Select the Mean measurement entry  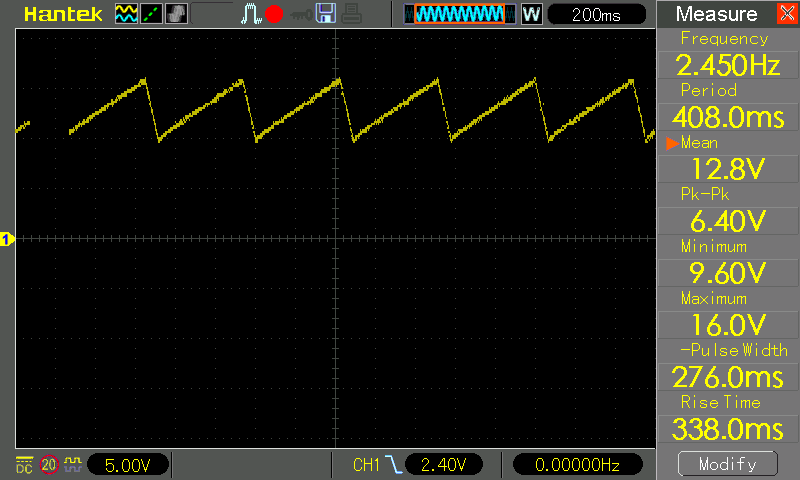click(x=727, y=156)
